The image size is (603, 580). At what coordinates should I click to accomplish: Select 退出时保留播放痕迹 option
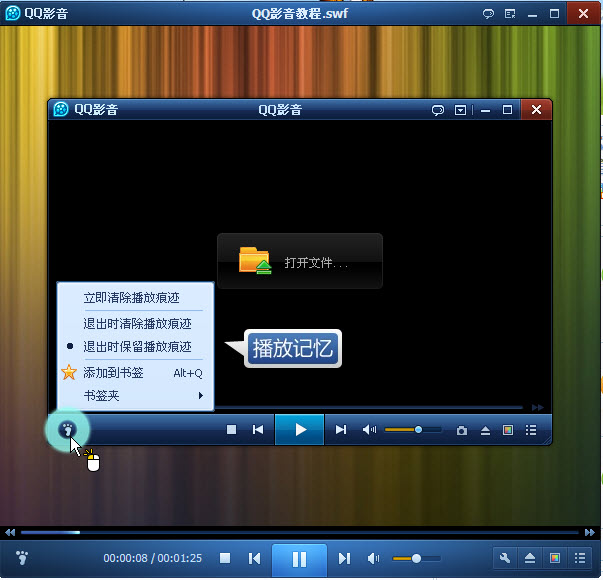click(x=135, y=347)
